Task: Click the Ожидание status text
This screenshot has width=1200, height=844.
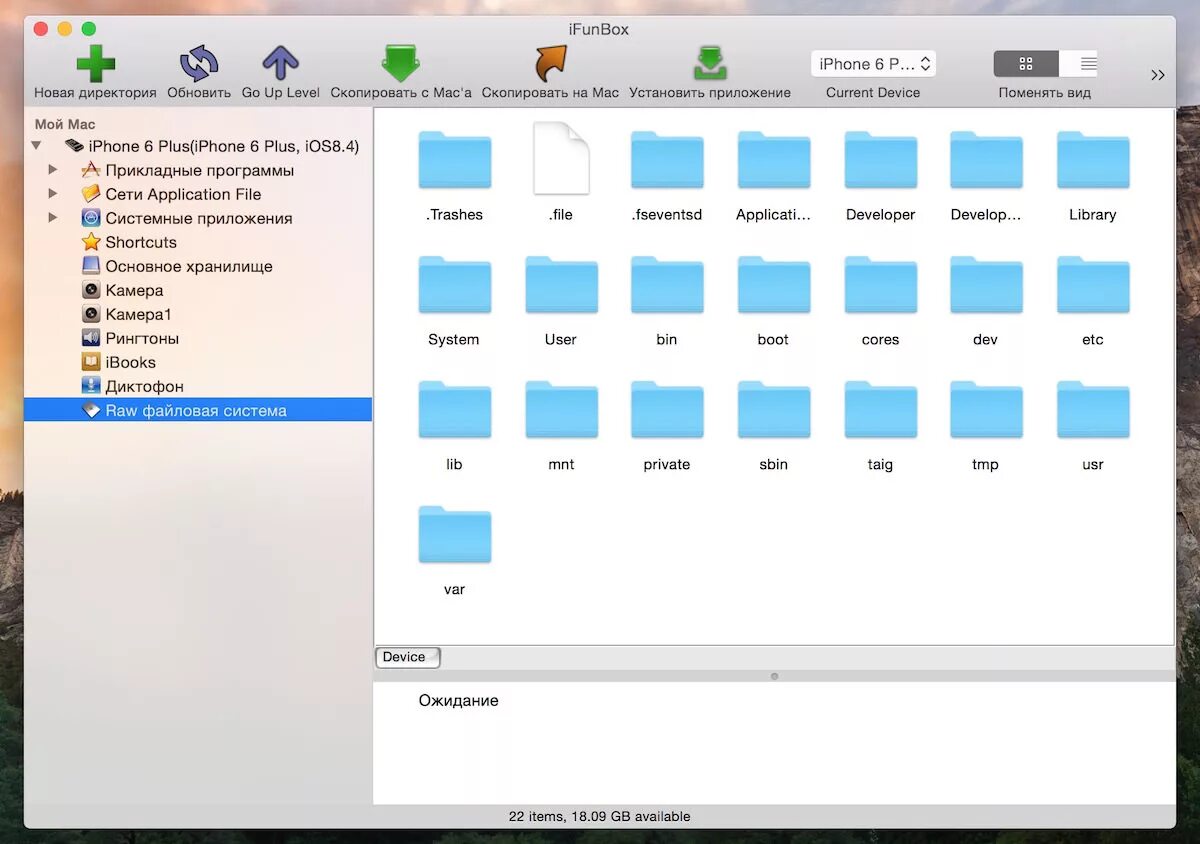Action: (458, 701)
